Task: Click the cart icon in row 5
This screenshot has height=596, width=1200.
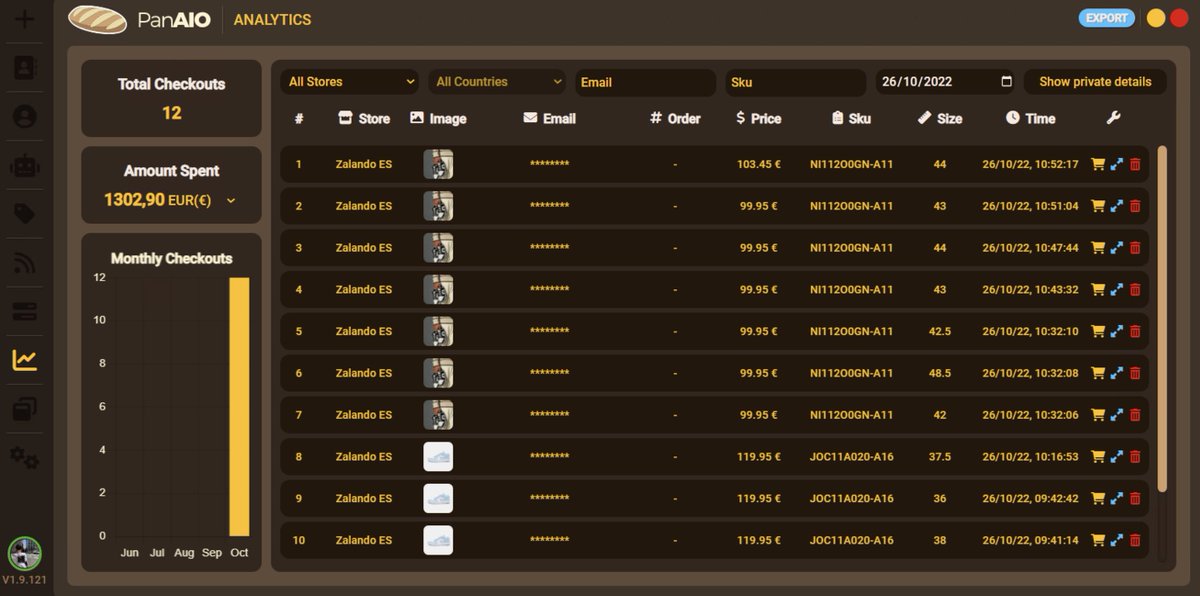Action: (1098, 331)
